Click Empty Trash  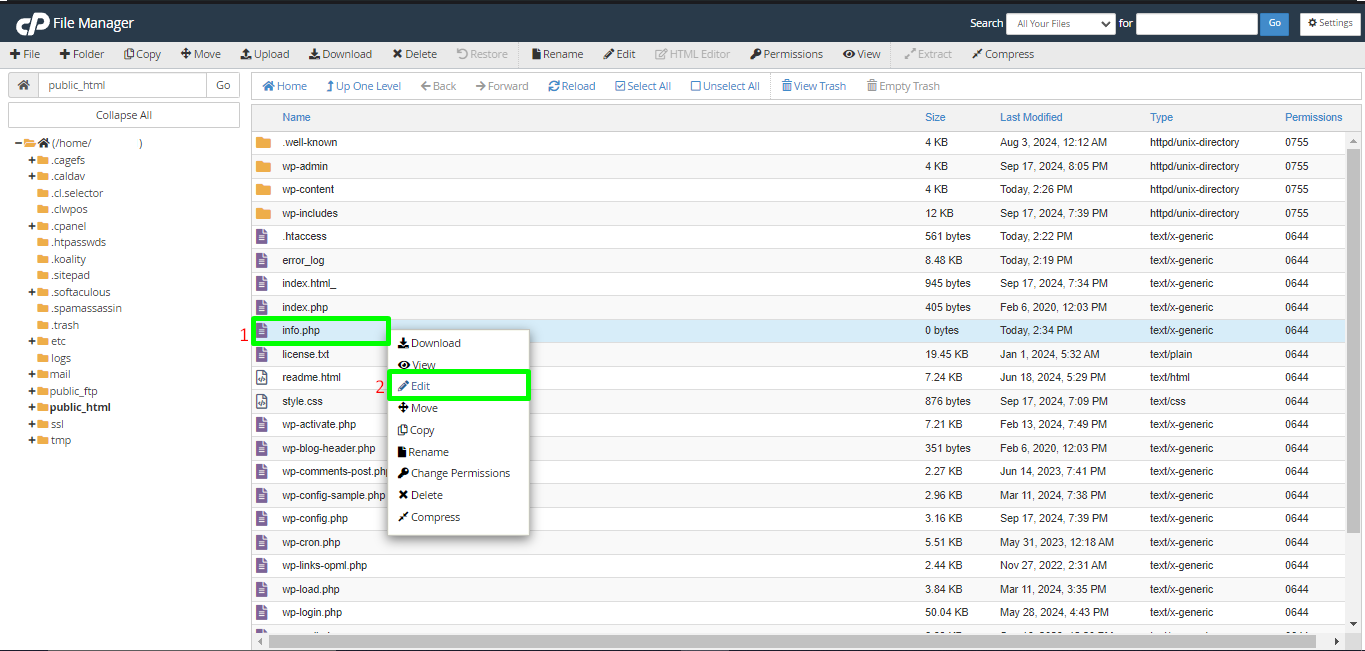coord(902,85)
